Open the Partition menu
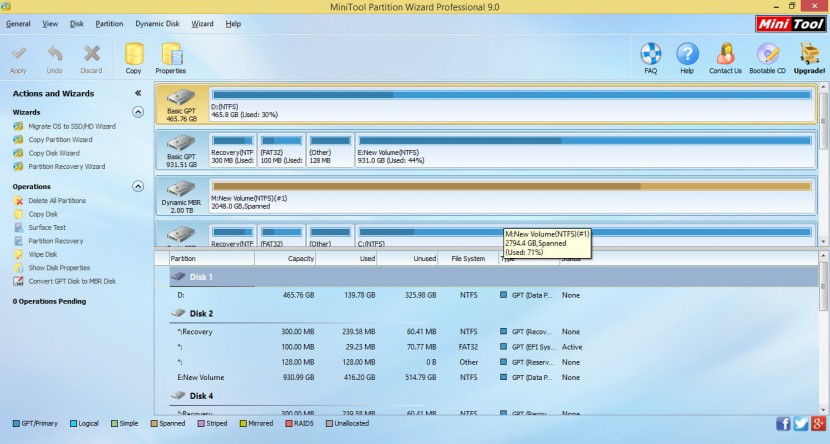Screen dimensions: 830x444 (109, 24)
